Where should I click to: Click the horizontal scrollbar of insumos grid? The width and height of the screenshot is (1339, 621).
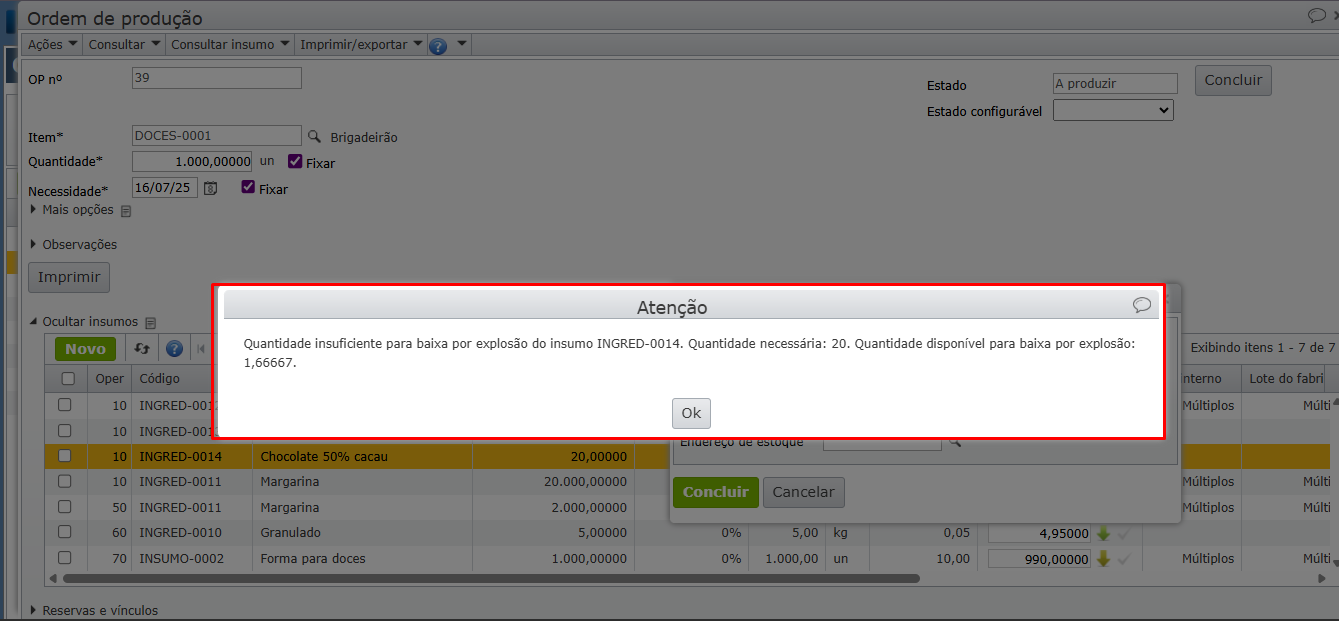[490, 578]
